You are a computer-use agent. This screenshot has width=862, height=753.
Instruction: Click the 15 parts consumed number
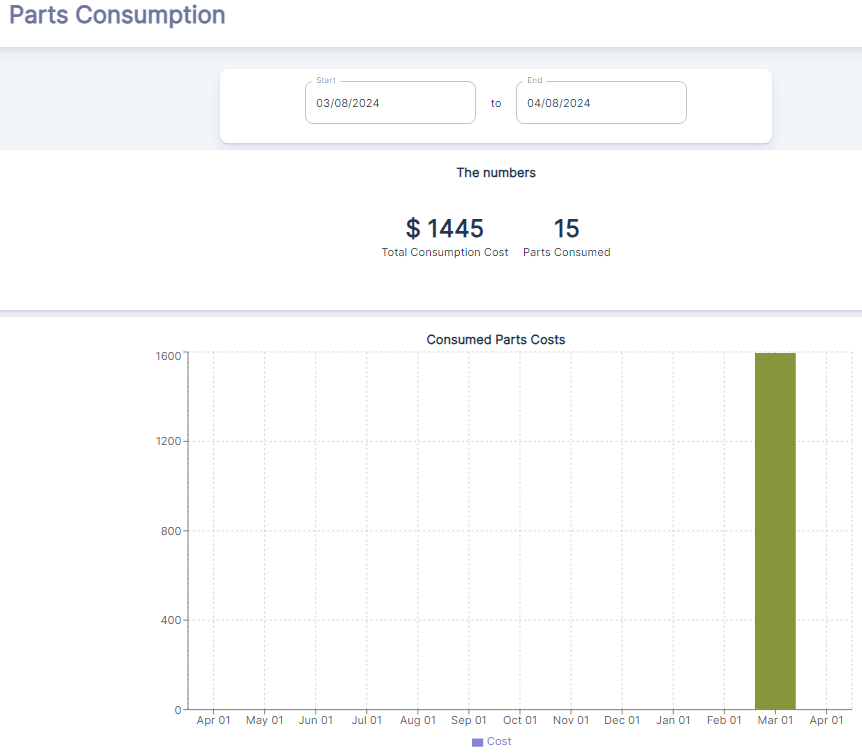click(x=566, y=229)
